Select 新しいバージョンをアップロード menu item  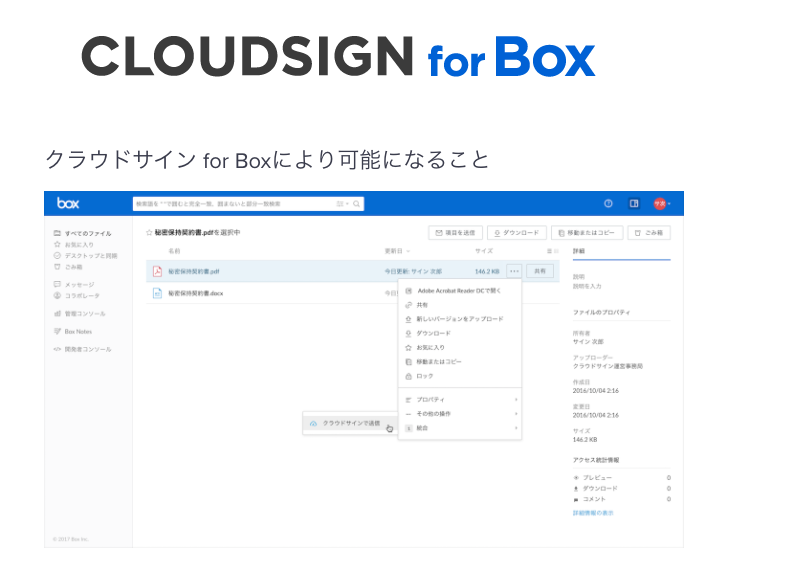pyautogui.click(x=459, y=319)
